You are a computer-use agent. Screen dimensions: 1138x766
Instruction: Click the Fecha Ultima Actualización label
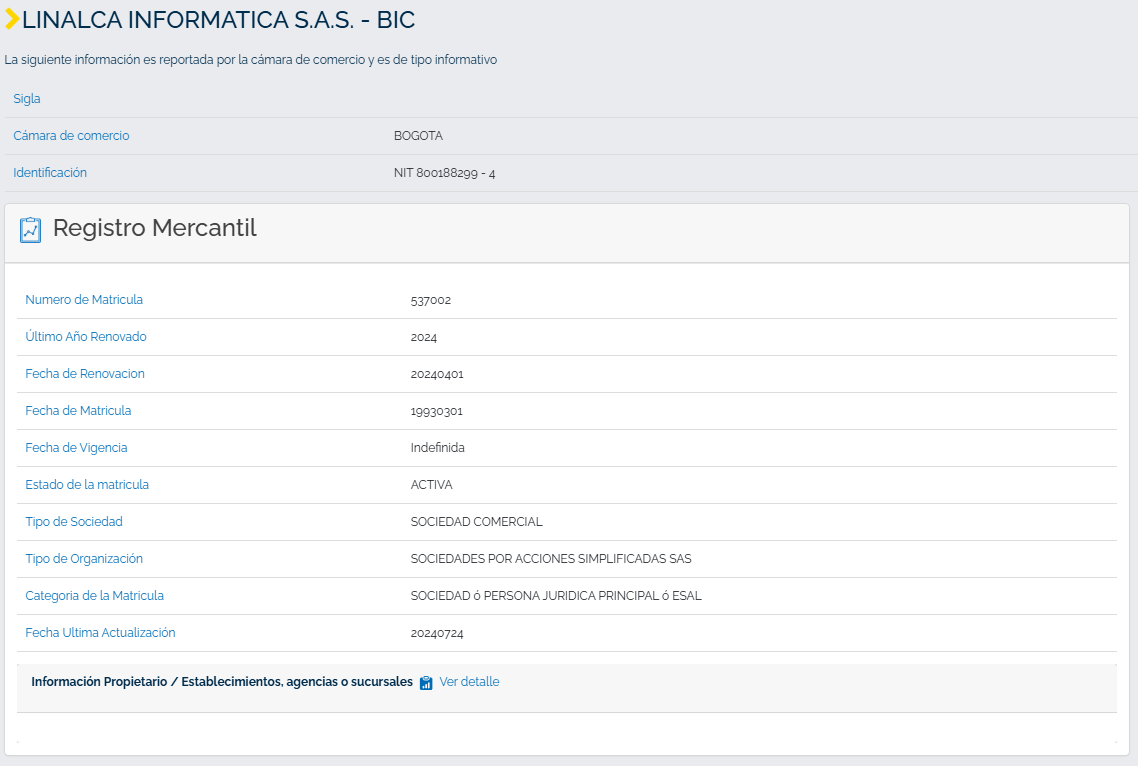click(x=100, y=633)
